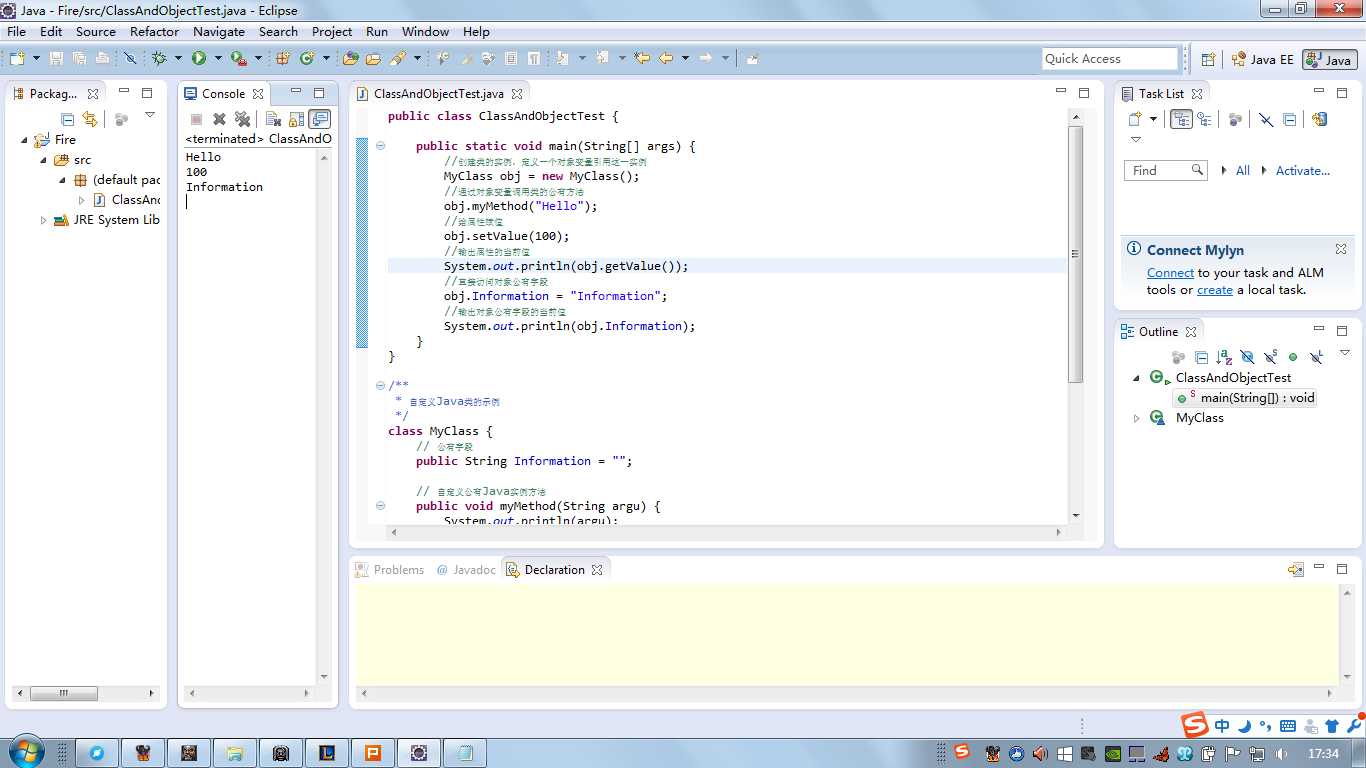This screenshot has width=1366, height=768.
Task: Open the Refactor menu
Action: click(x=154, y=31)
